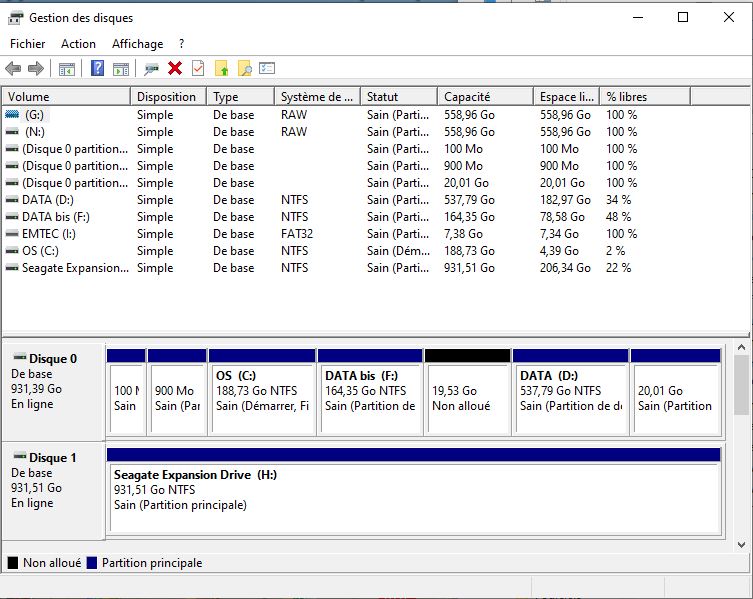753x599 pixels.
Task: Click the Back arrow toolbar icon
Action: pos(13,69)
